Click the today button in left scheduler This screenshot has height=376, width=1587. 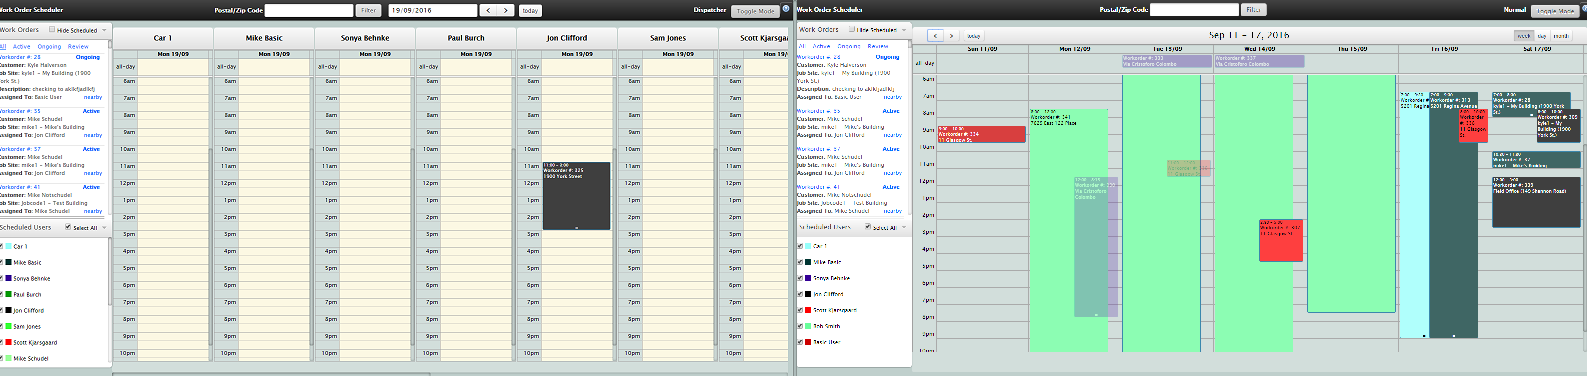click(x=531, y=10)
